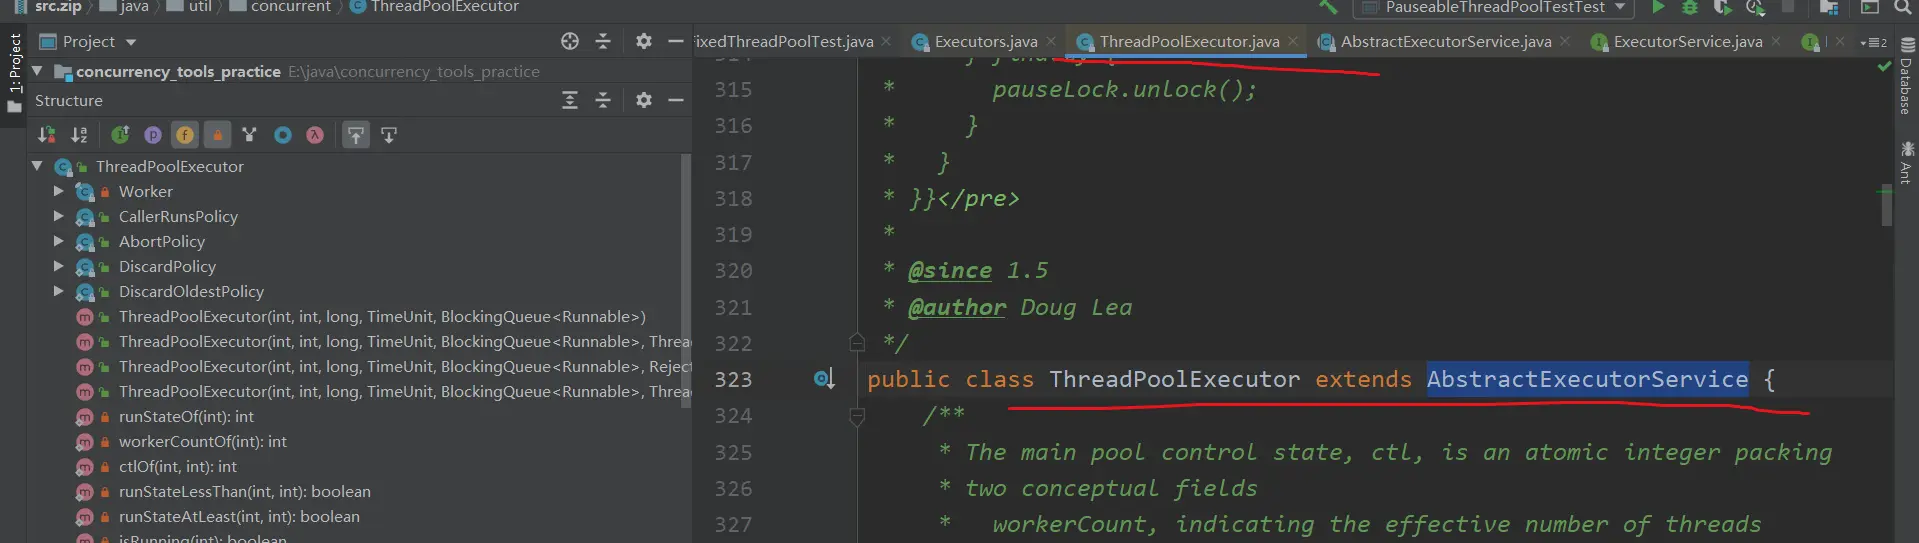The image size is (1919, 543).
Task: Toggle Show Properties (purple p icon)
Action: 153,135
